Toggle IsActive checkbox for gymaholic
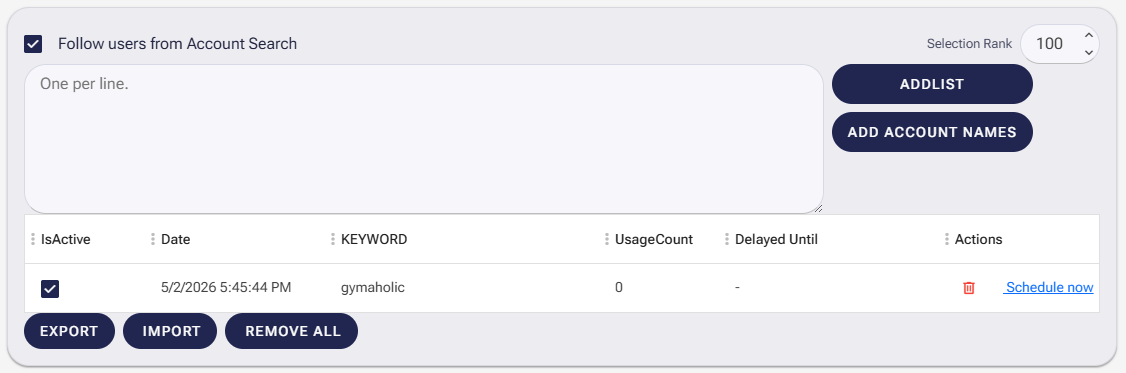1126x373 pixels. (50, 289)
